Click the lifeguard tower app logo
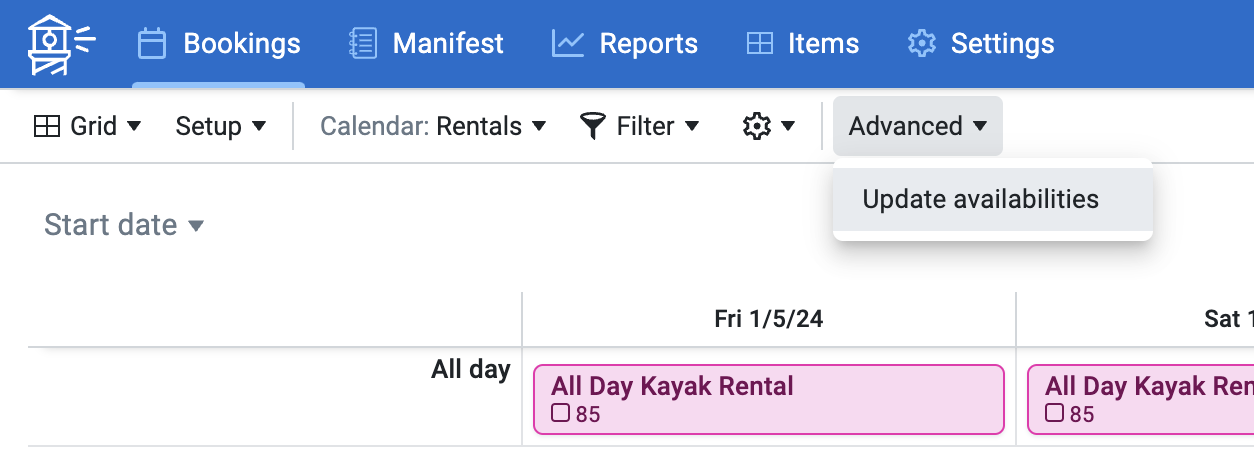1254x460 pixels. tap(59, 44)
